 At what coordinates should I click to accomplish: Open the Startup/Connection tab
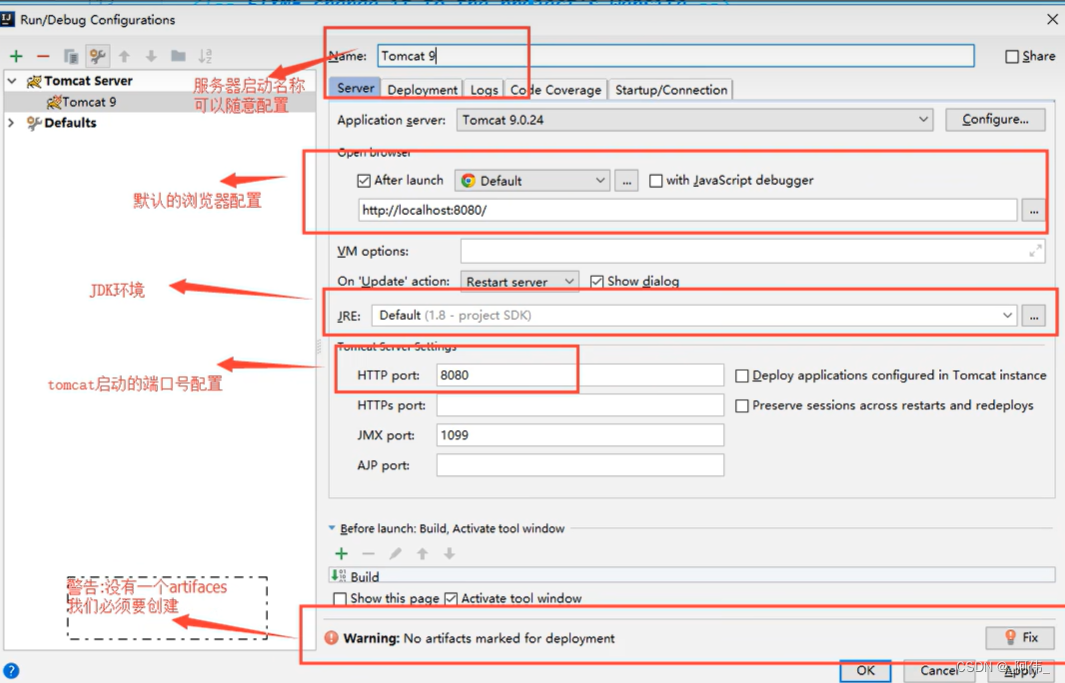(671, 90)
